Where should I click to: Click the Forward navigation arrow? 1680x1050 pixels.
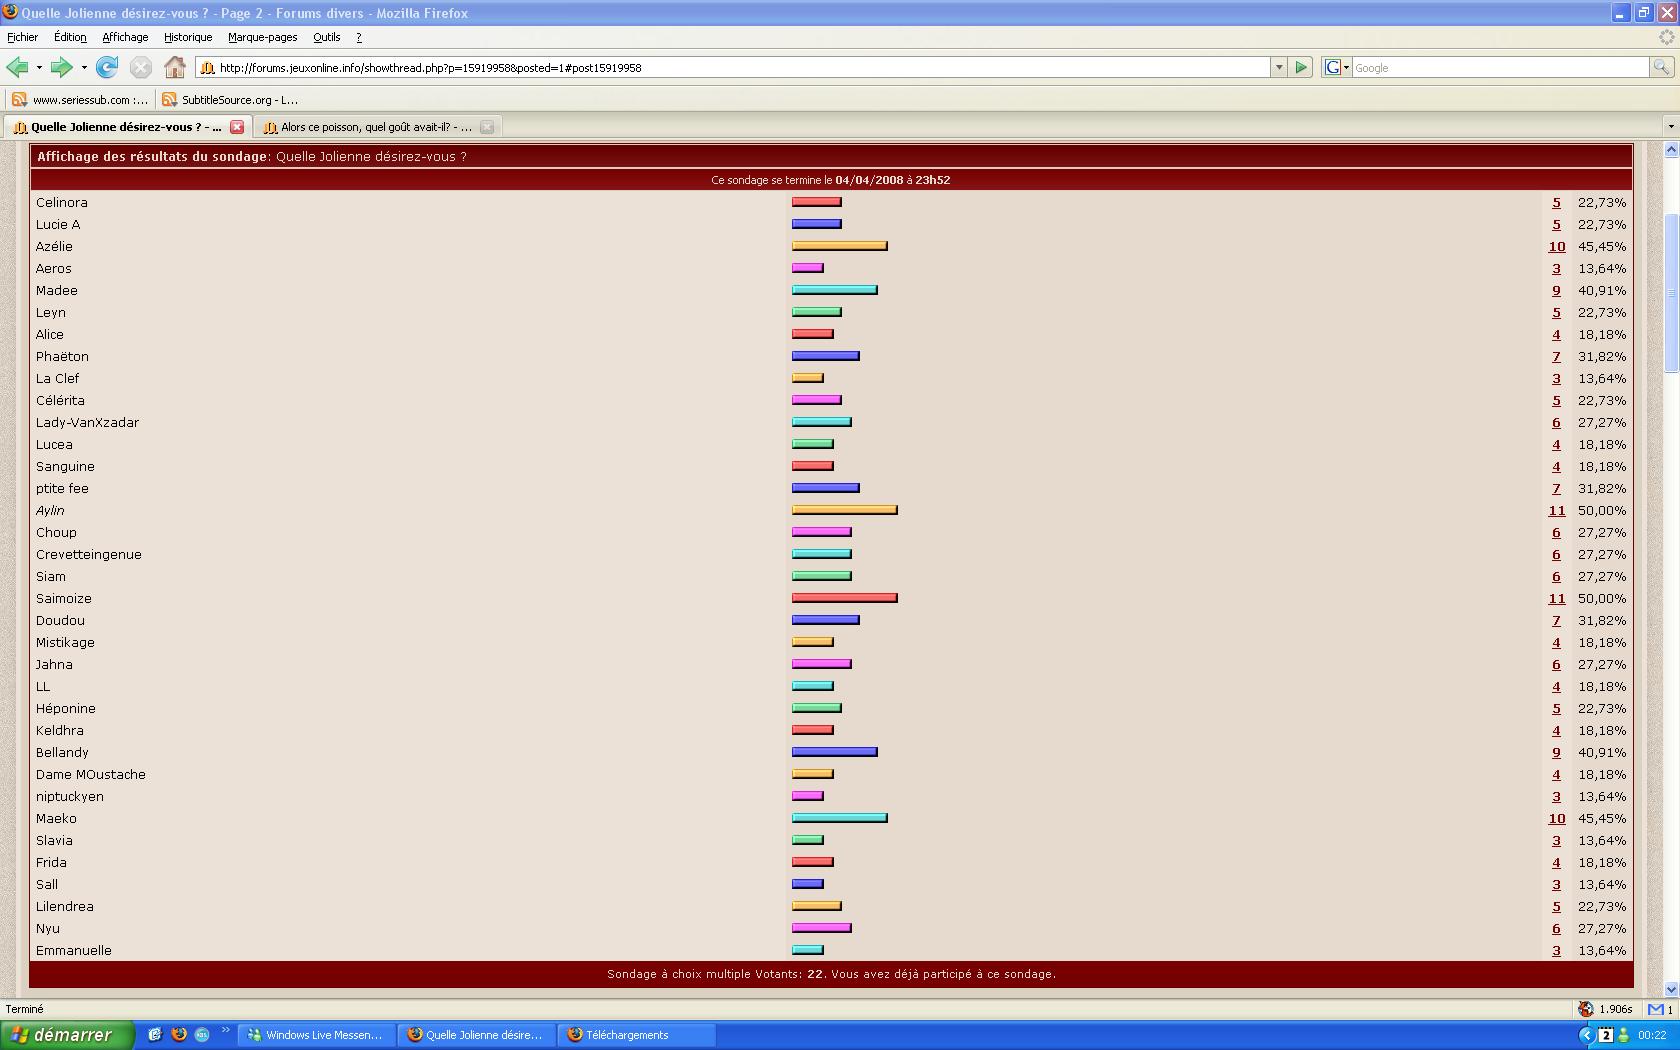click(61, 67)
